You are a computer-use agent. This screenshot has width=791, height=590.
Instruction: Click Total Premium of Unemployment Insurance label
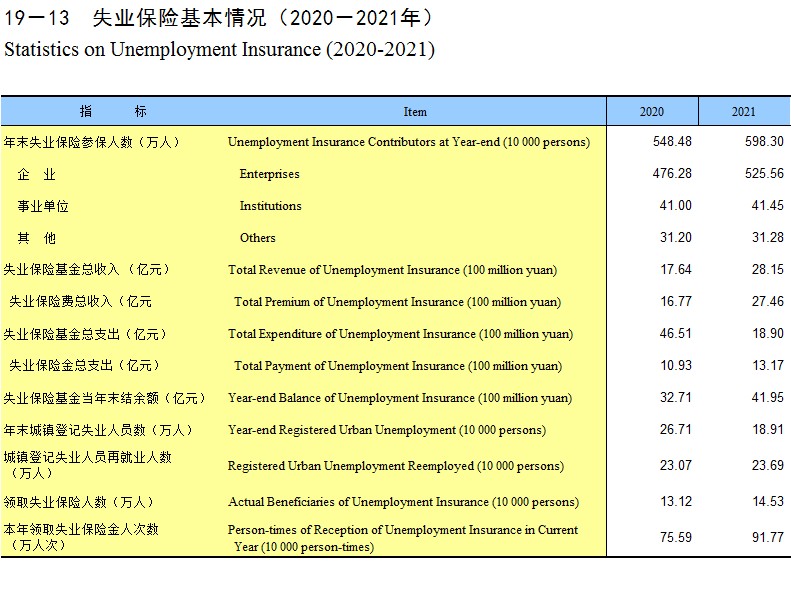coord(398,302)
